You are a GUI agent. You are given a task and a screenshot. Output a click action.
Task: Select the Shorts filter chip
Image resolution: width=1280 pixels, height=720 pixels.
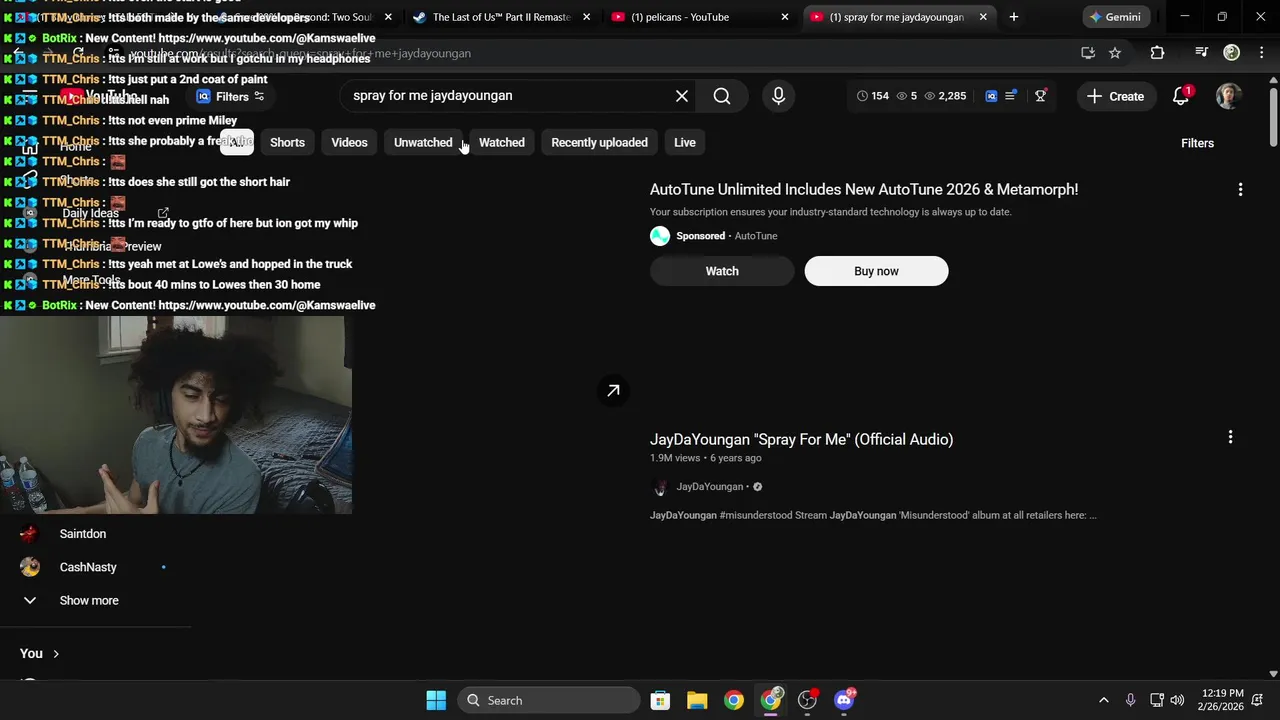[287, 142]
